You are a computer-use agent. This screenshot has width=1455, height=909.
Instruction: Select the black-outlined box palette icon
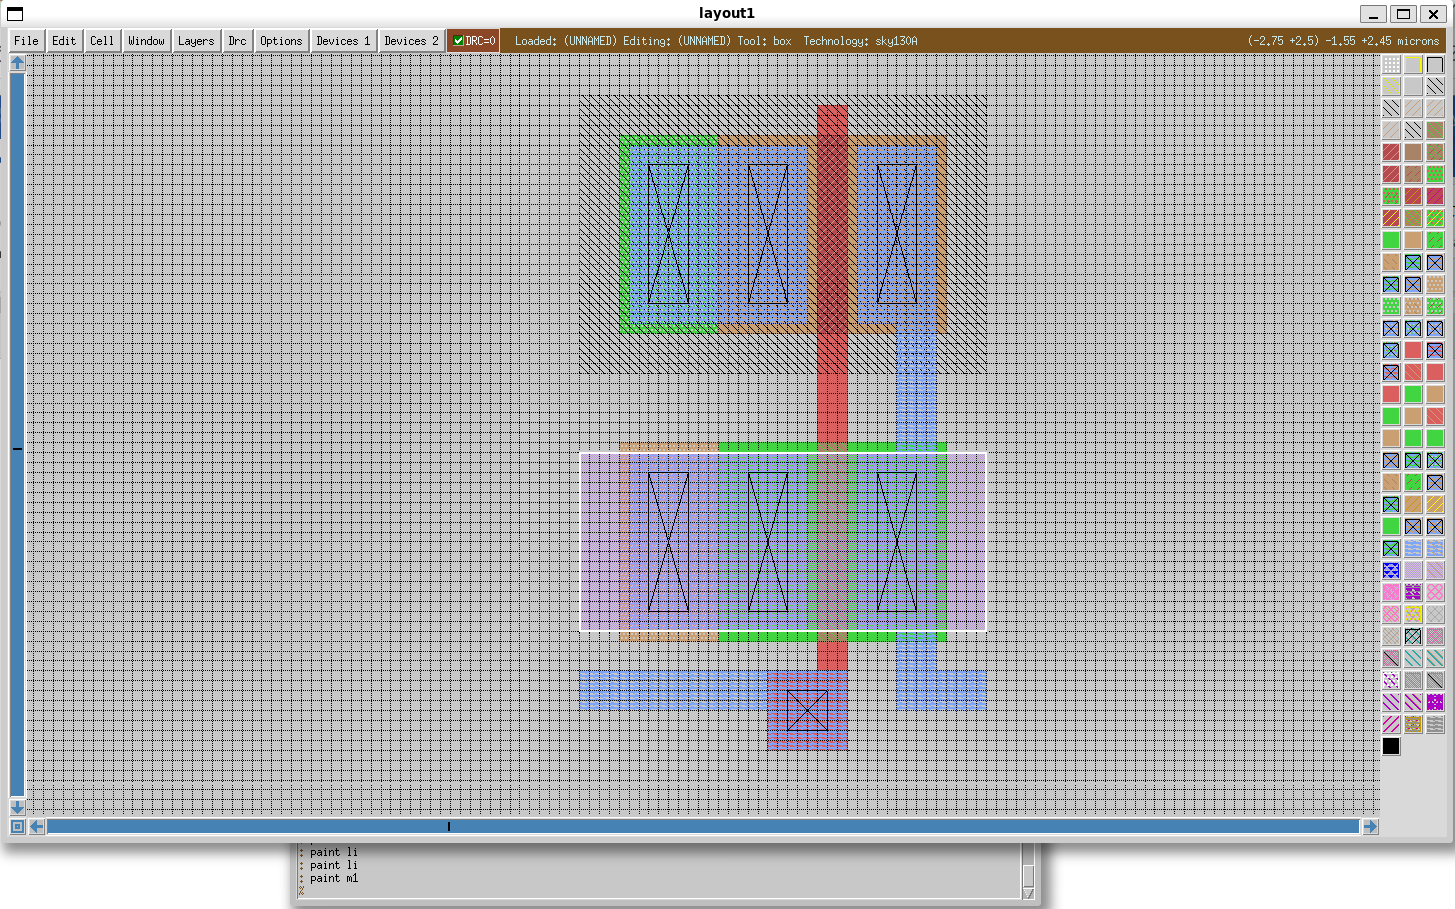1435,64
